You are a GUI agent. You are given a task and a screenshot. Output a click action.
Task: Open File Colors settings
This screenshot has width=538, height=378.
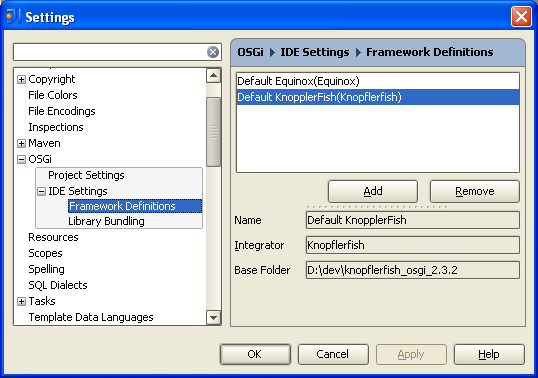point(53,95)
